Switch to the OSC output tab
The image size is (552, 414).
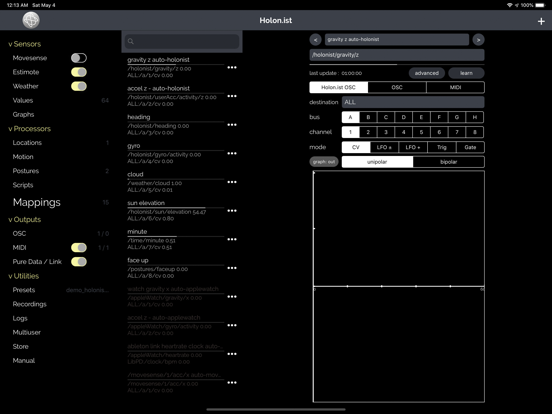point(397,87)
